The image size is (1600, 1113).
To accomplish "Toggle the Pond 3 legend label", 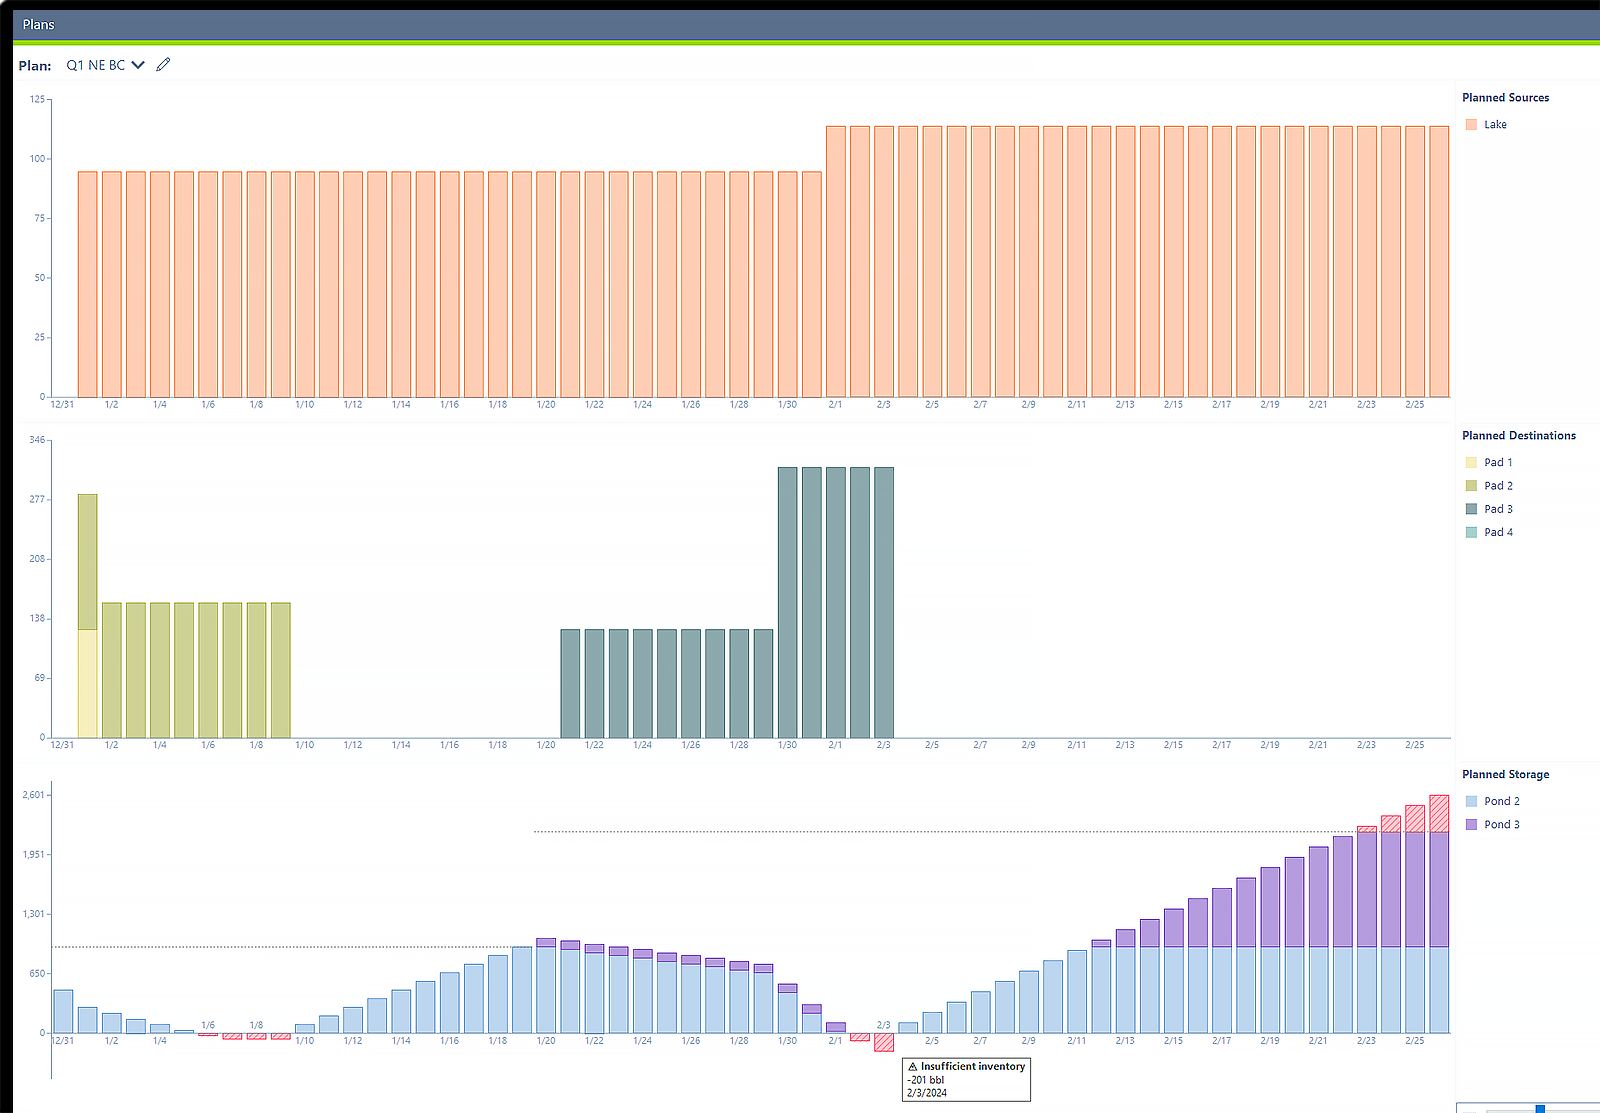I will [x=1501, y=825].
